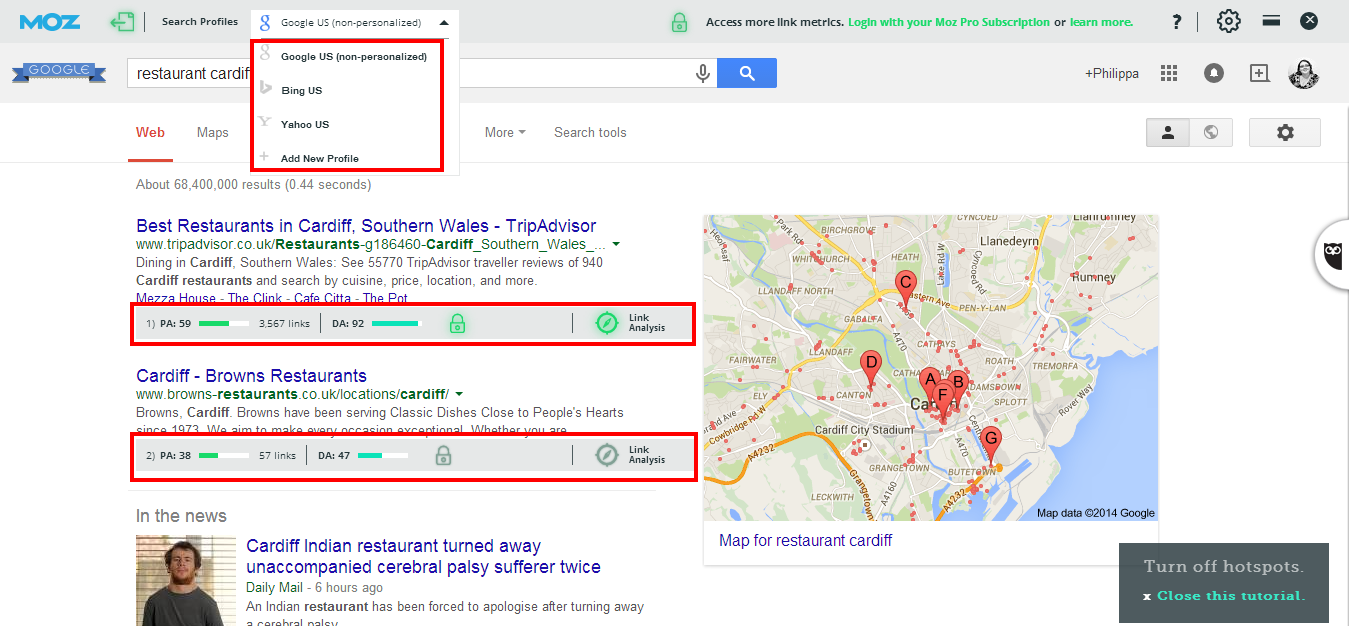This screenshot has width=1349, height=626.
Task: Open the More search dropdown
Action: (x=505, y=132)
